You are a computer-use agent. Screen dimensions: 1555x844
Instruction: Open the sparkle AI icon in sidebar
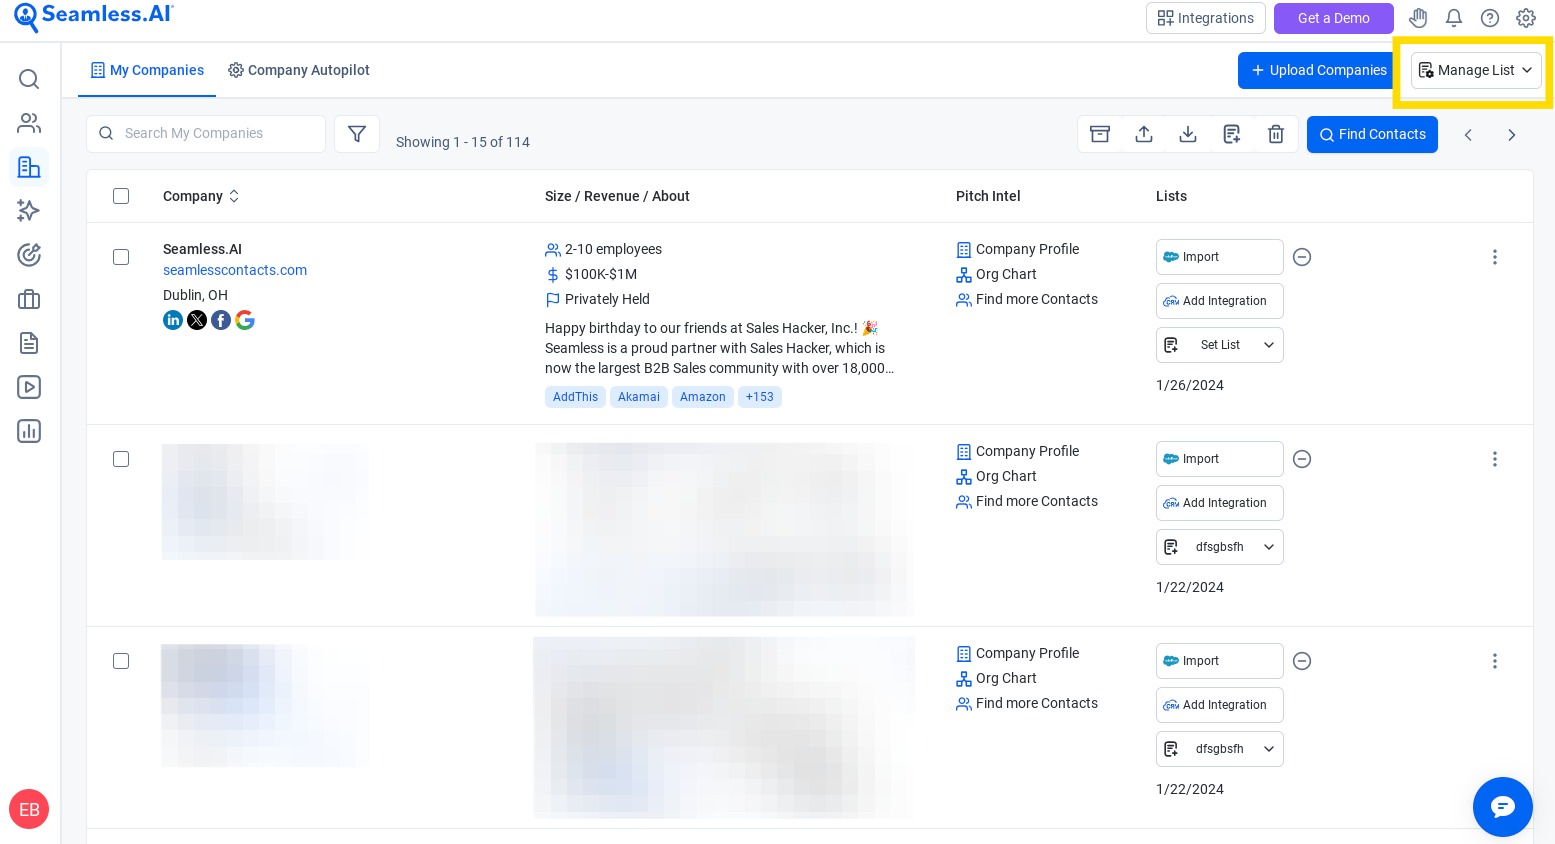pos(29,211)
